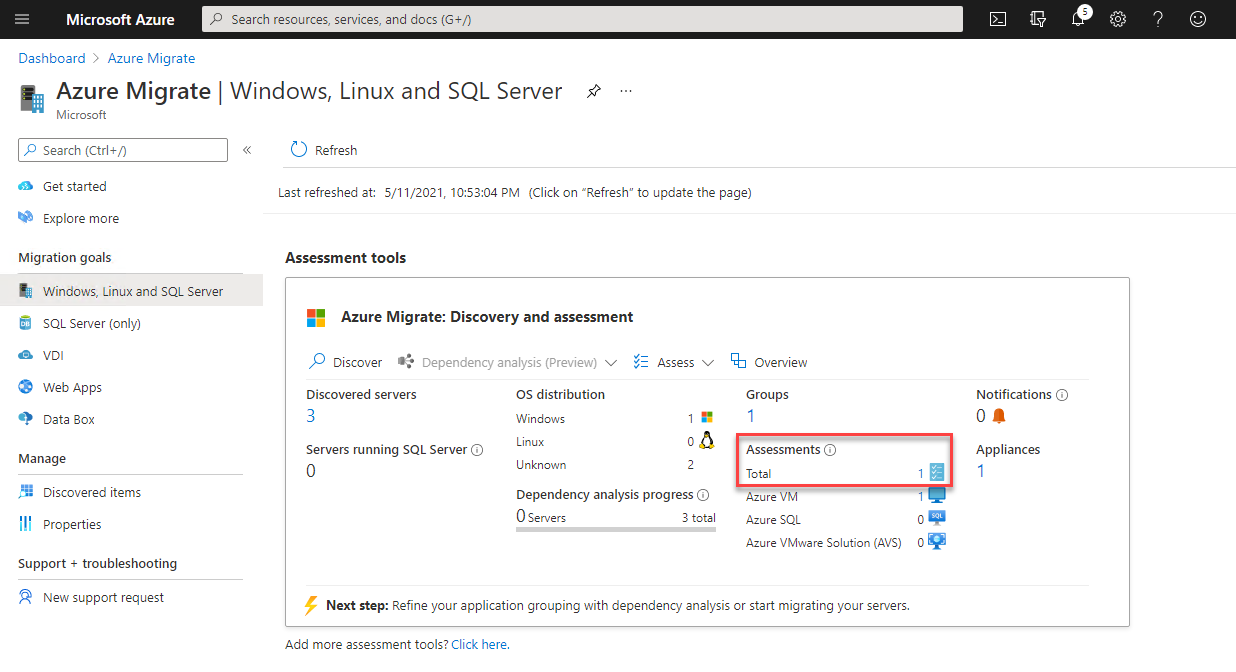Open the Cloud Shell icon
The image size is (1236, 672).
click(x=997, y=19)
